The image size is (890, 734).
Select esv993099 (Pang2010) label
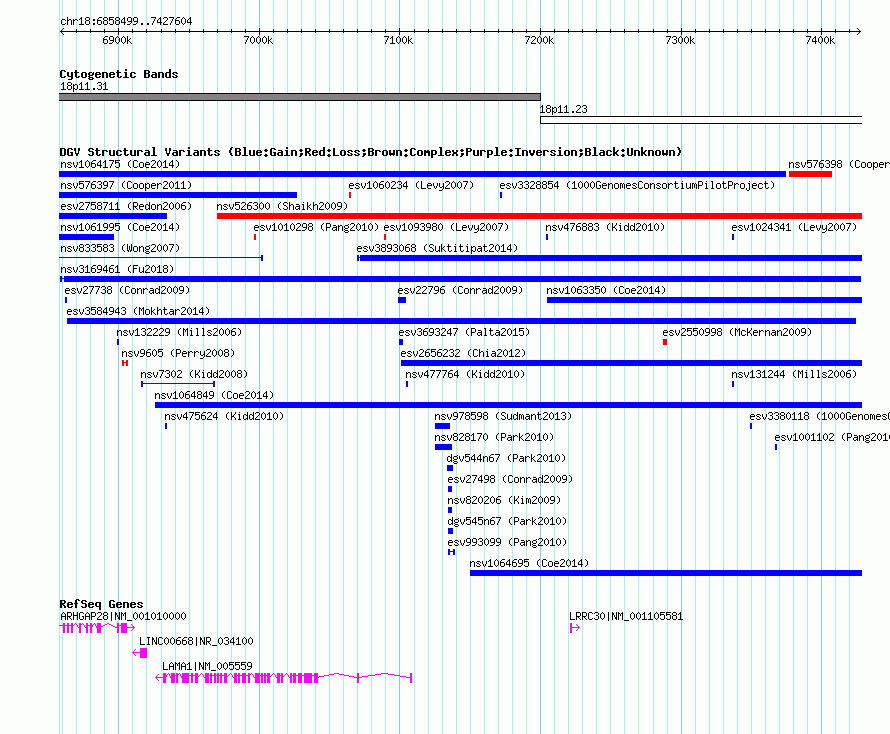[x=507, y=542]
